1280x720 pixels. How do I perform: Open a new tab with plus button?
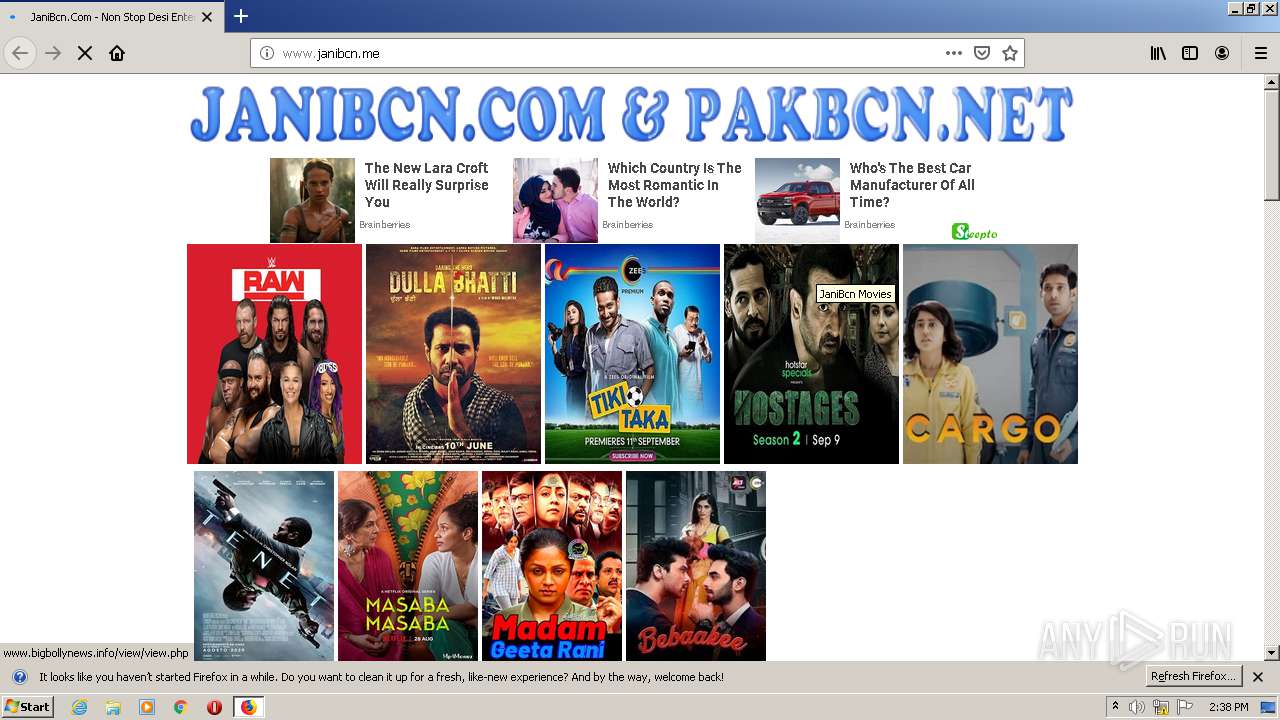[x=241, y=16]
